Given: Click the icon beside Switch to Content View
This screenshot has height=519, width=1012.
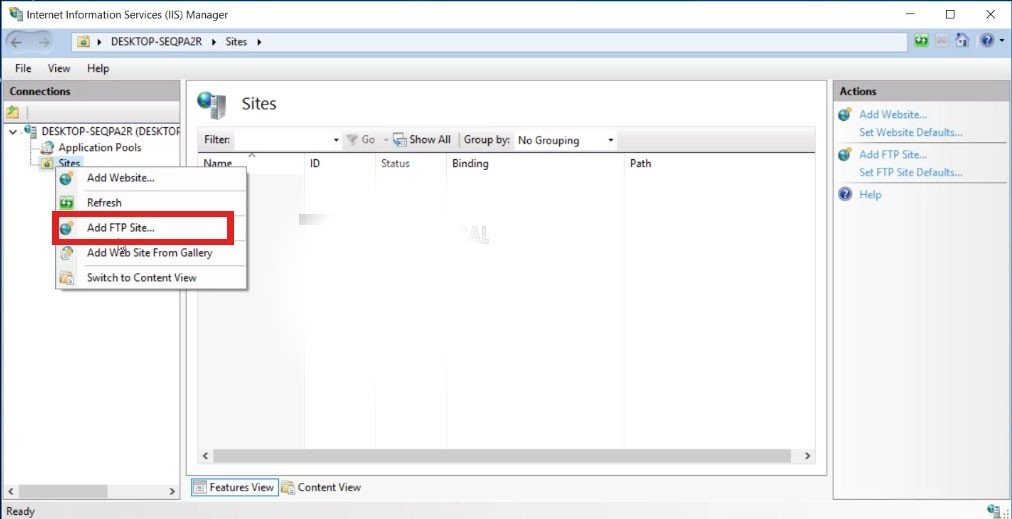Looking at the screenshot, I should [66, 278].
